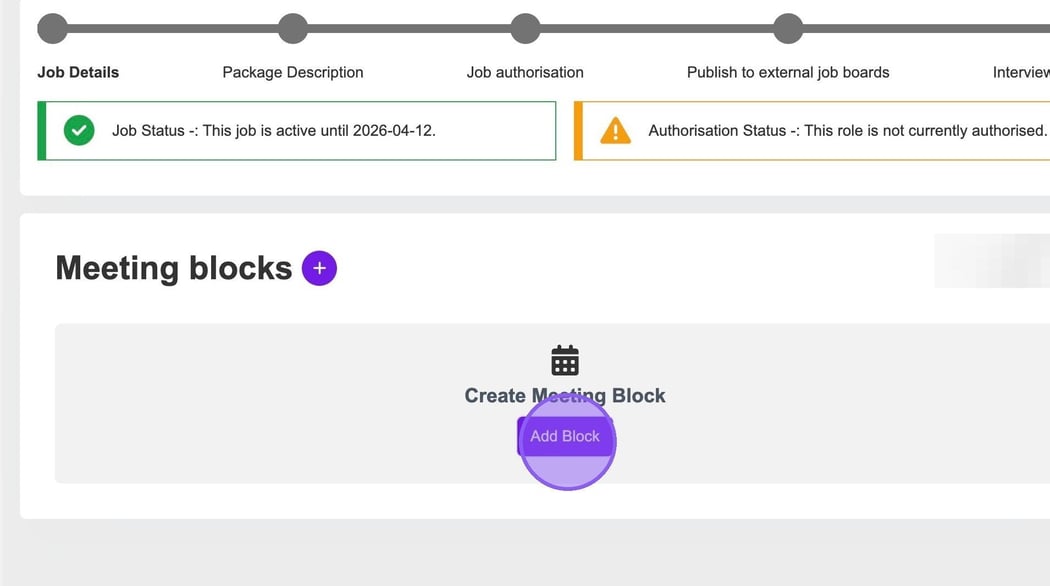Select the Job authorisation step circle
The height and width of the screenshot is (586, 1050).
point(525,28)
